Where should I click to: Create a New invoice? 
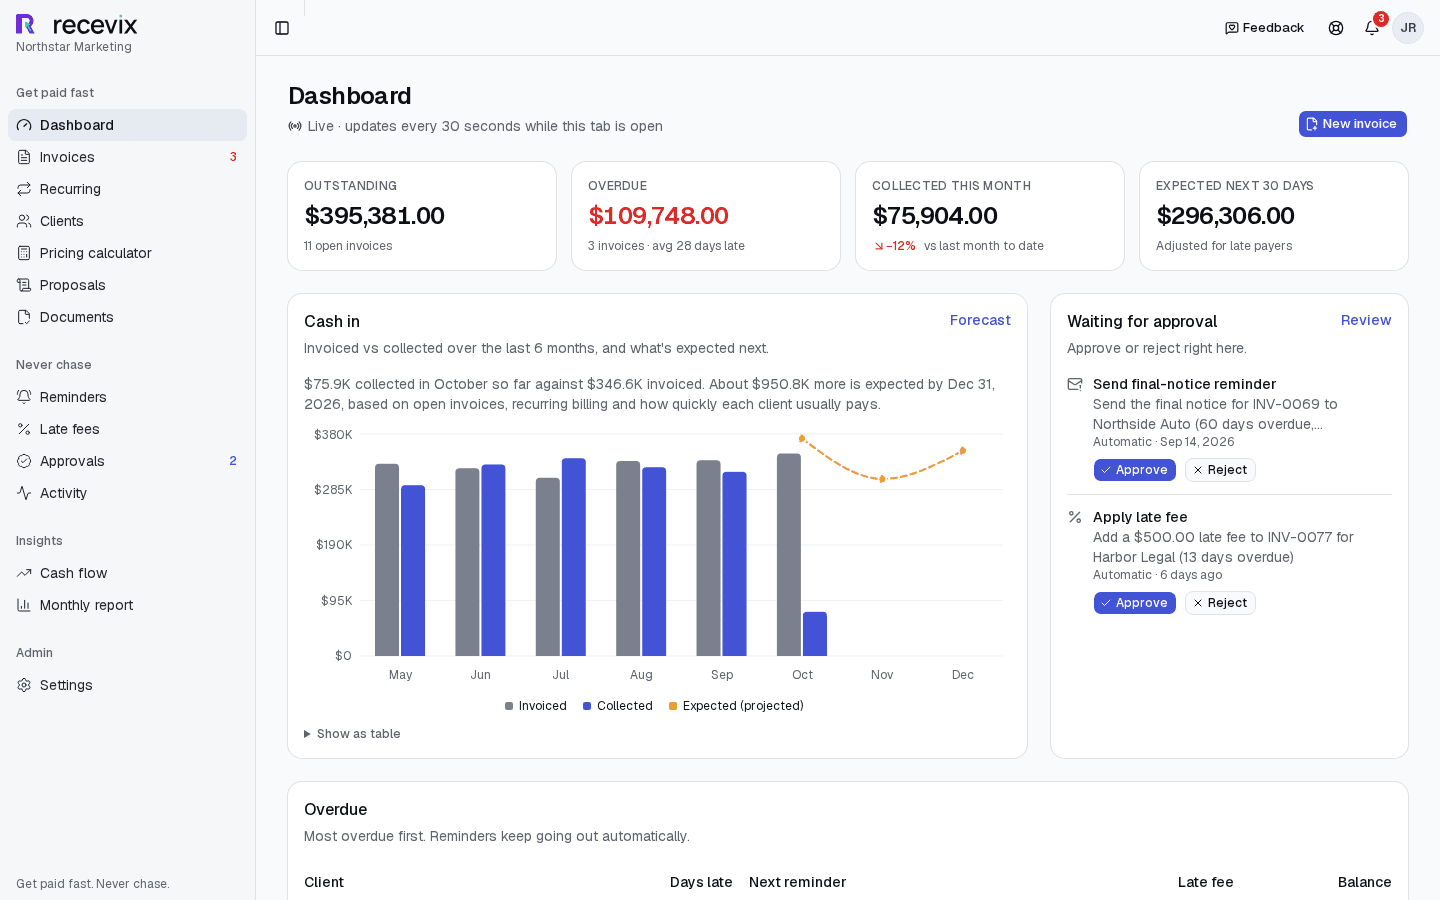pyautogui.click(x=1352, y=124)
